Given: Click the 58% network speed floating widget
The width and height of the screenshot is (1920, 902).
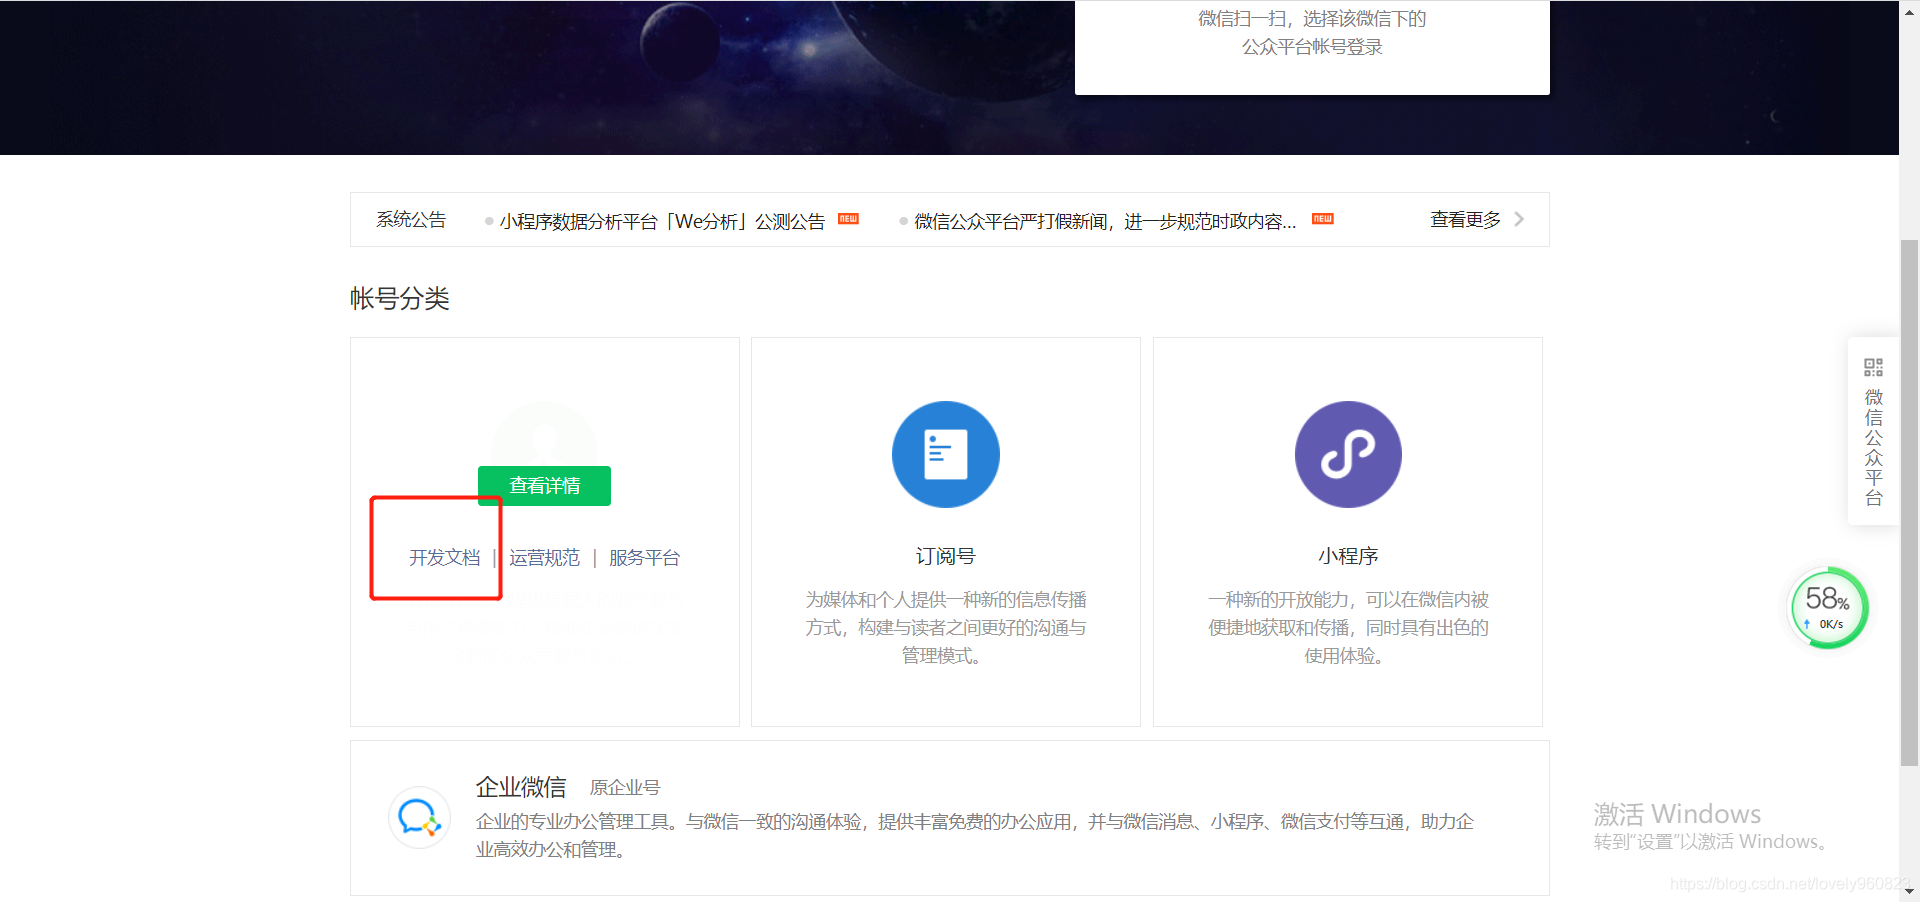Looking at the screenshot, I should (x=1828, y=608).
